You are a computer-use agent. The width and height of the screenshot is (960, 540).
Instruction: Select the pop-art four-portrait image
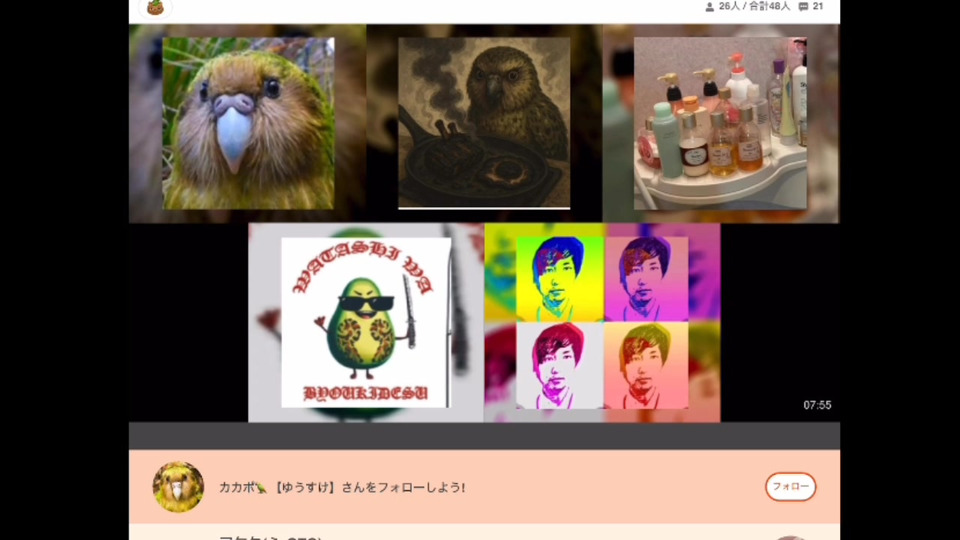(x=602, y=323)
